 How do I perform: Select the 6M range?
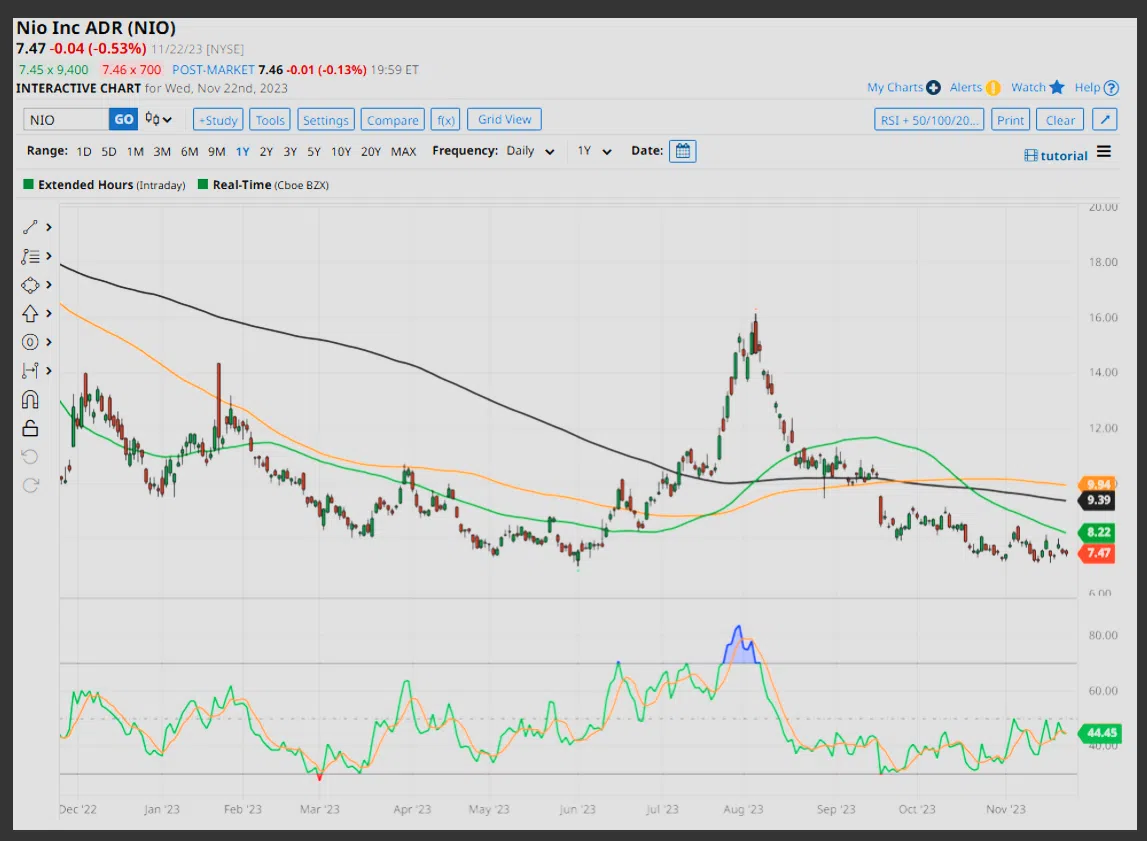[189, 151]
